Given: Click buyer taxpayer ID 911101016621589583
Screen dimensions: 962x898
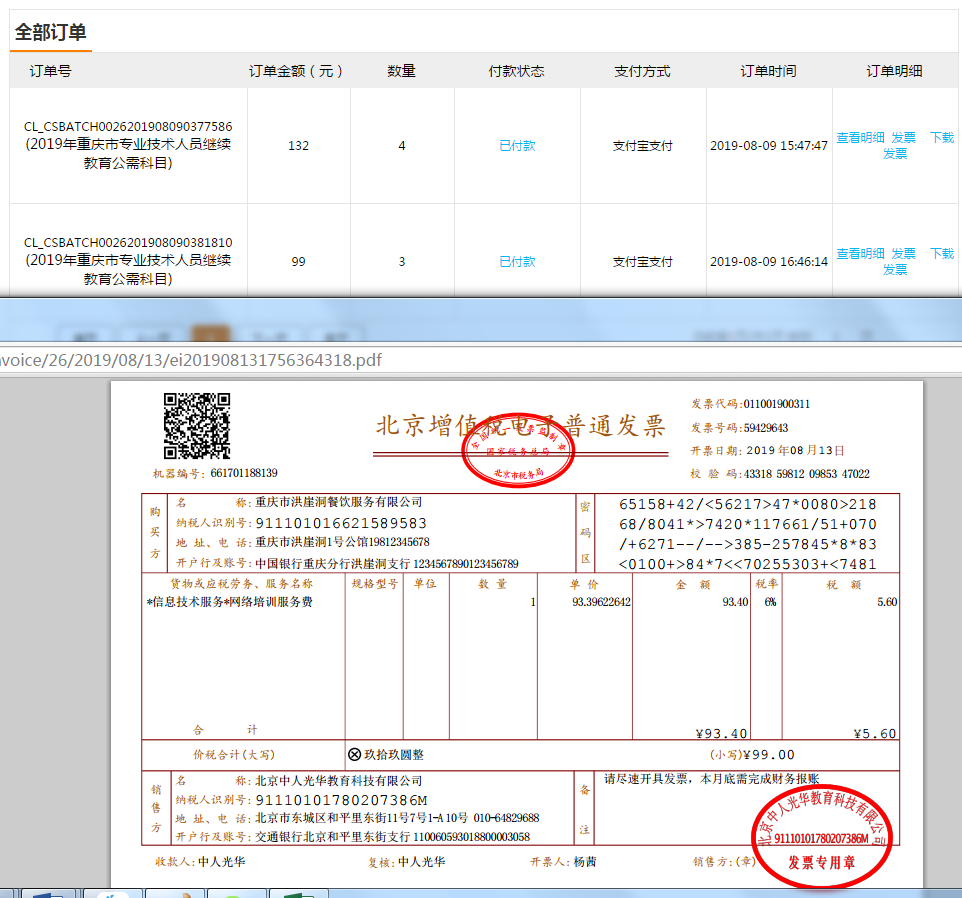Looking at the screenshot, I should coord(341,523).
